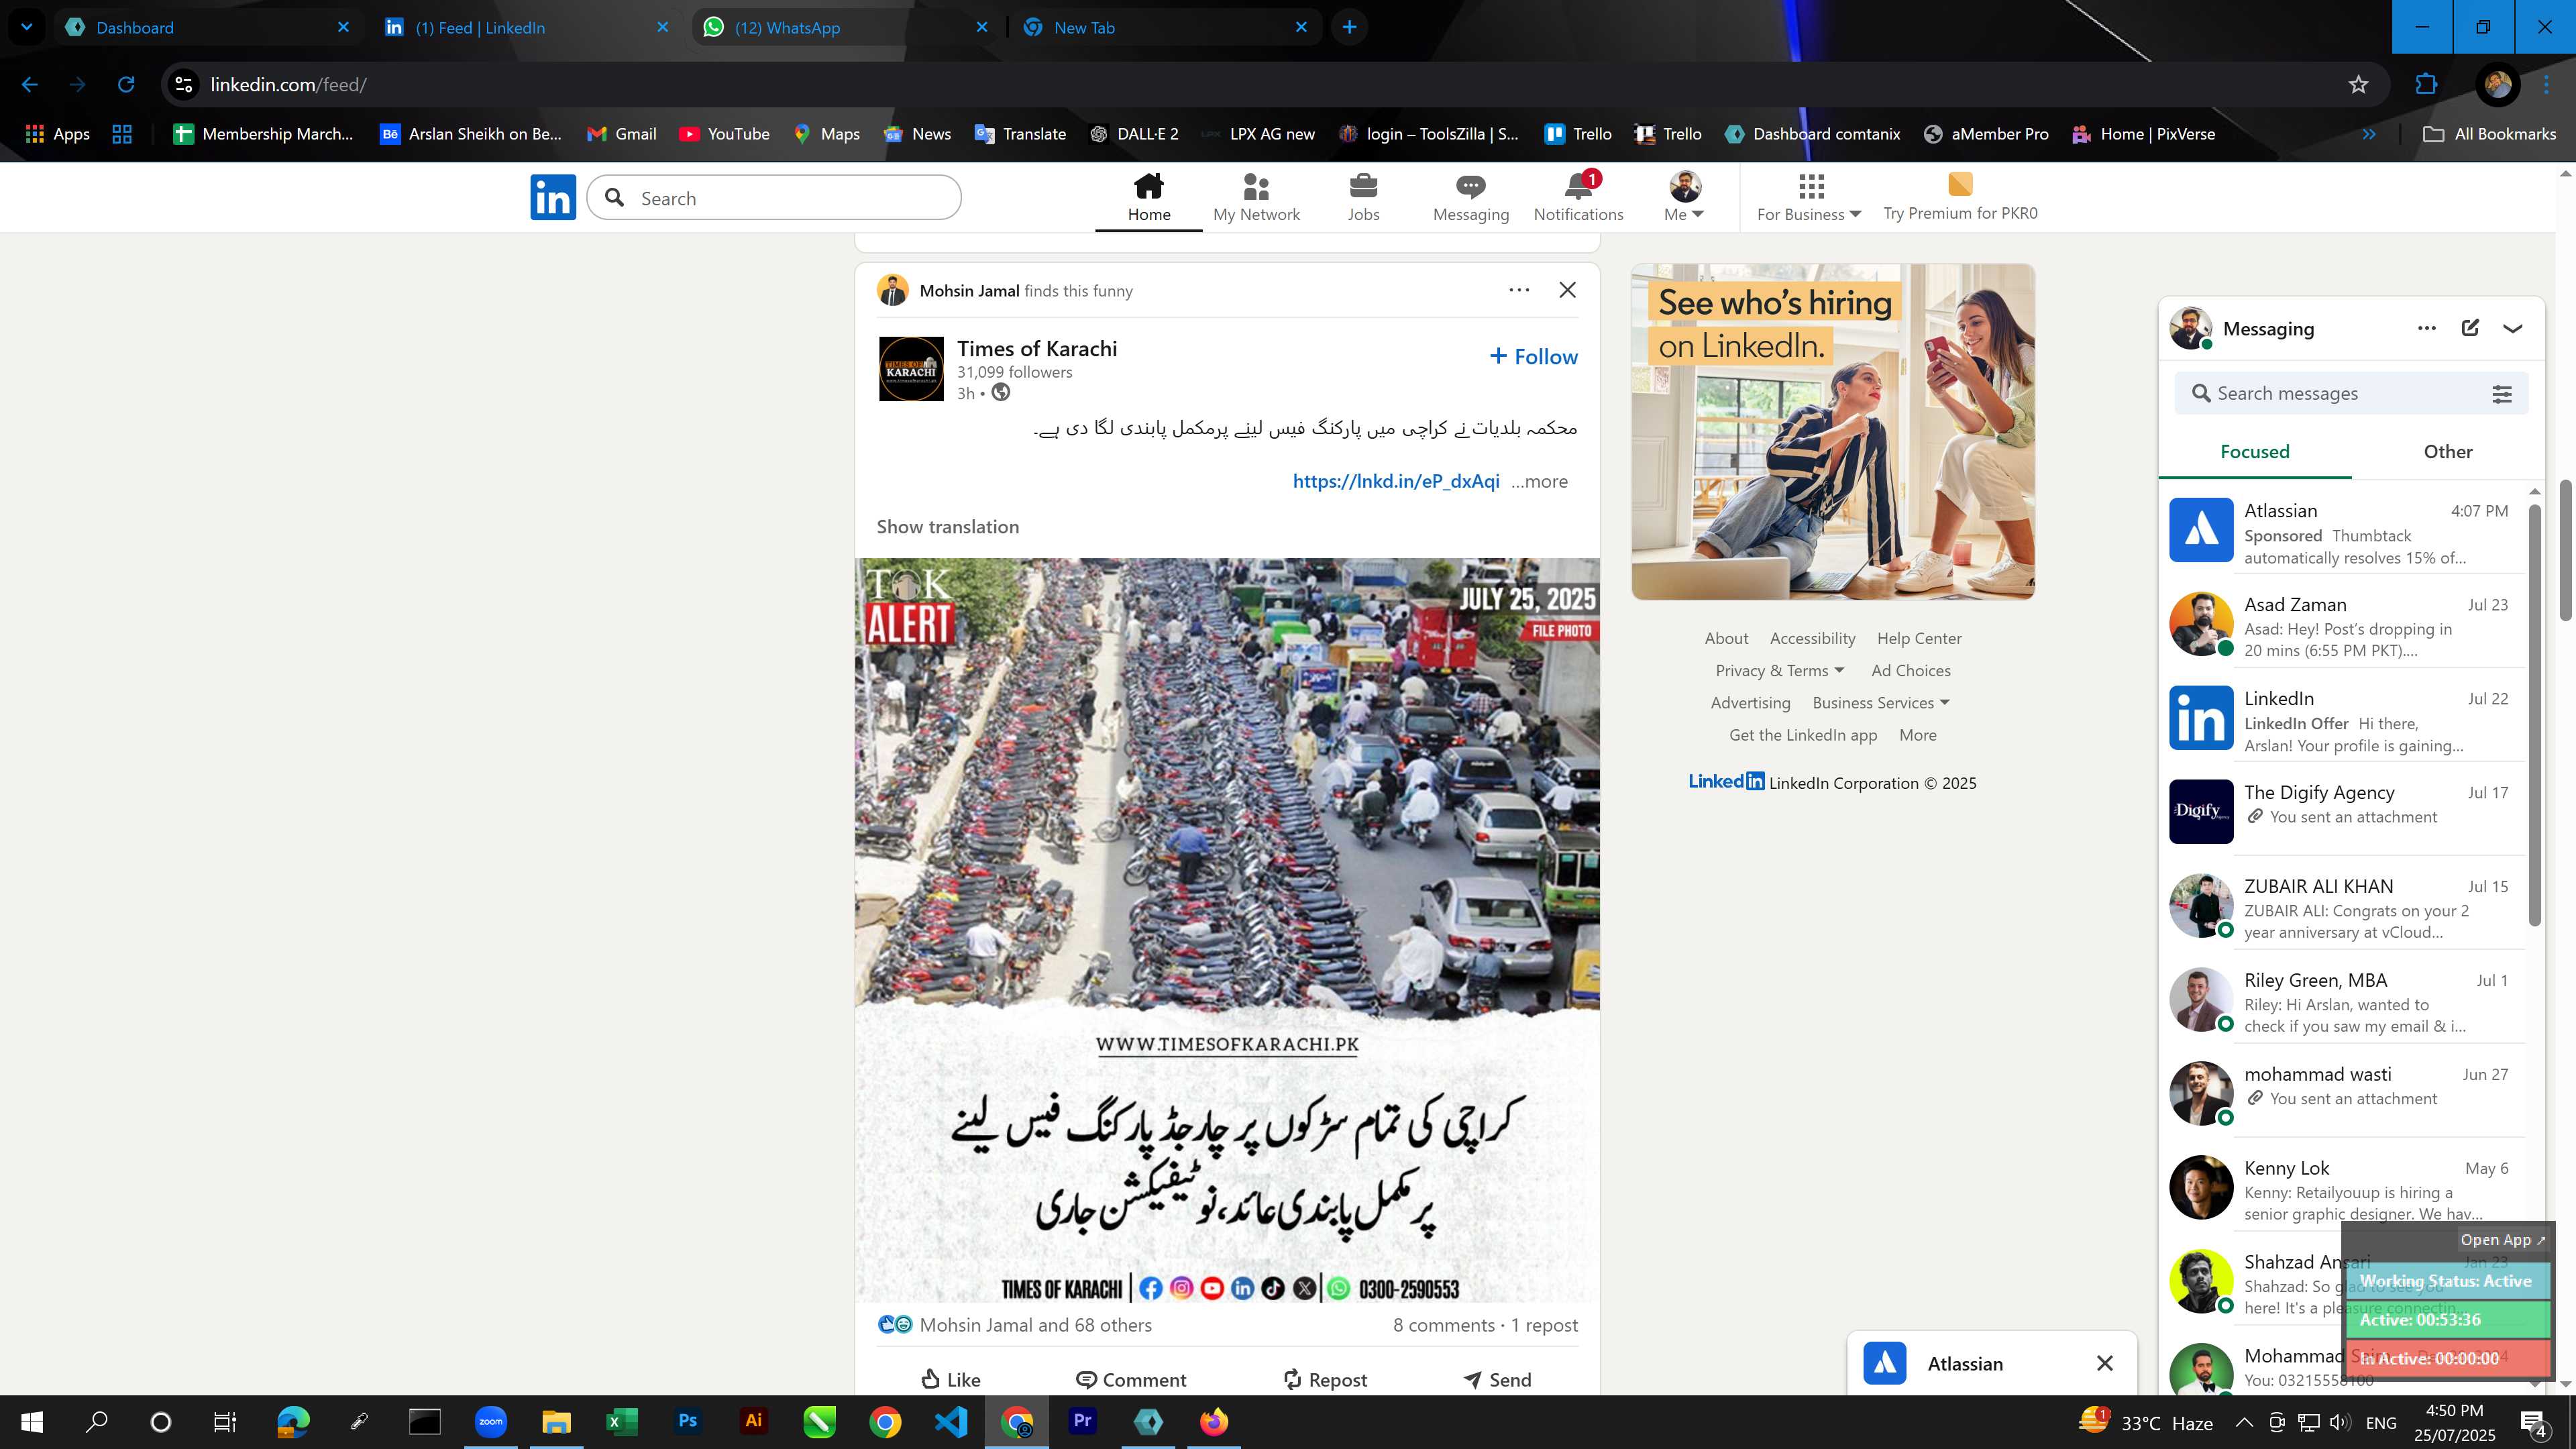This screenshot has height=1449, width=2576.
Task: Open Photoshop from the taskbar
Action: pyautogui.click(x=687, y=1421)
